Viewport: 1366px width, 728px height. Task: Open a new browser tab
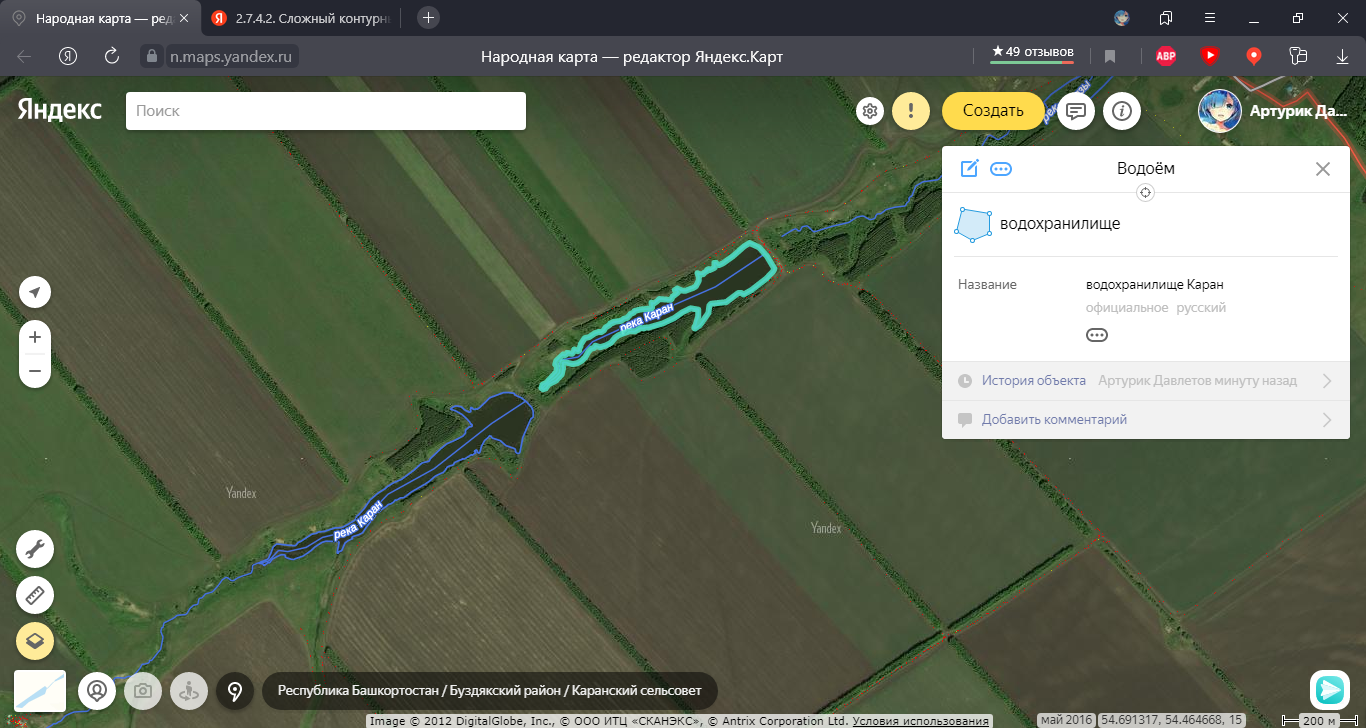tap(428, 17)
